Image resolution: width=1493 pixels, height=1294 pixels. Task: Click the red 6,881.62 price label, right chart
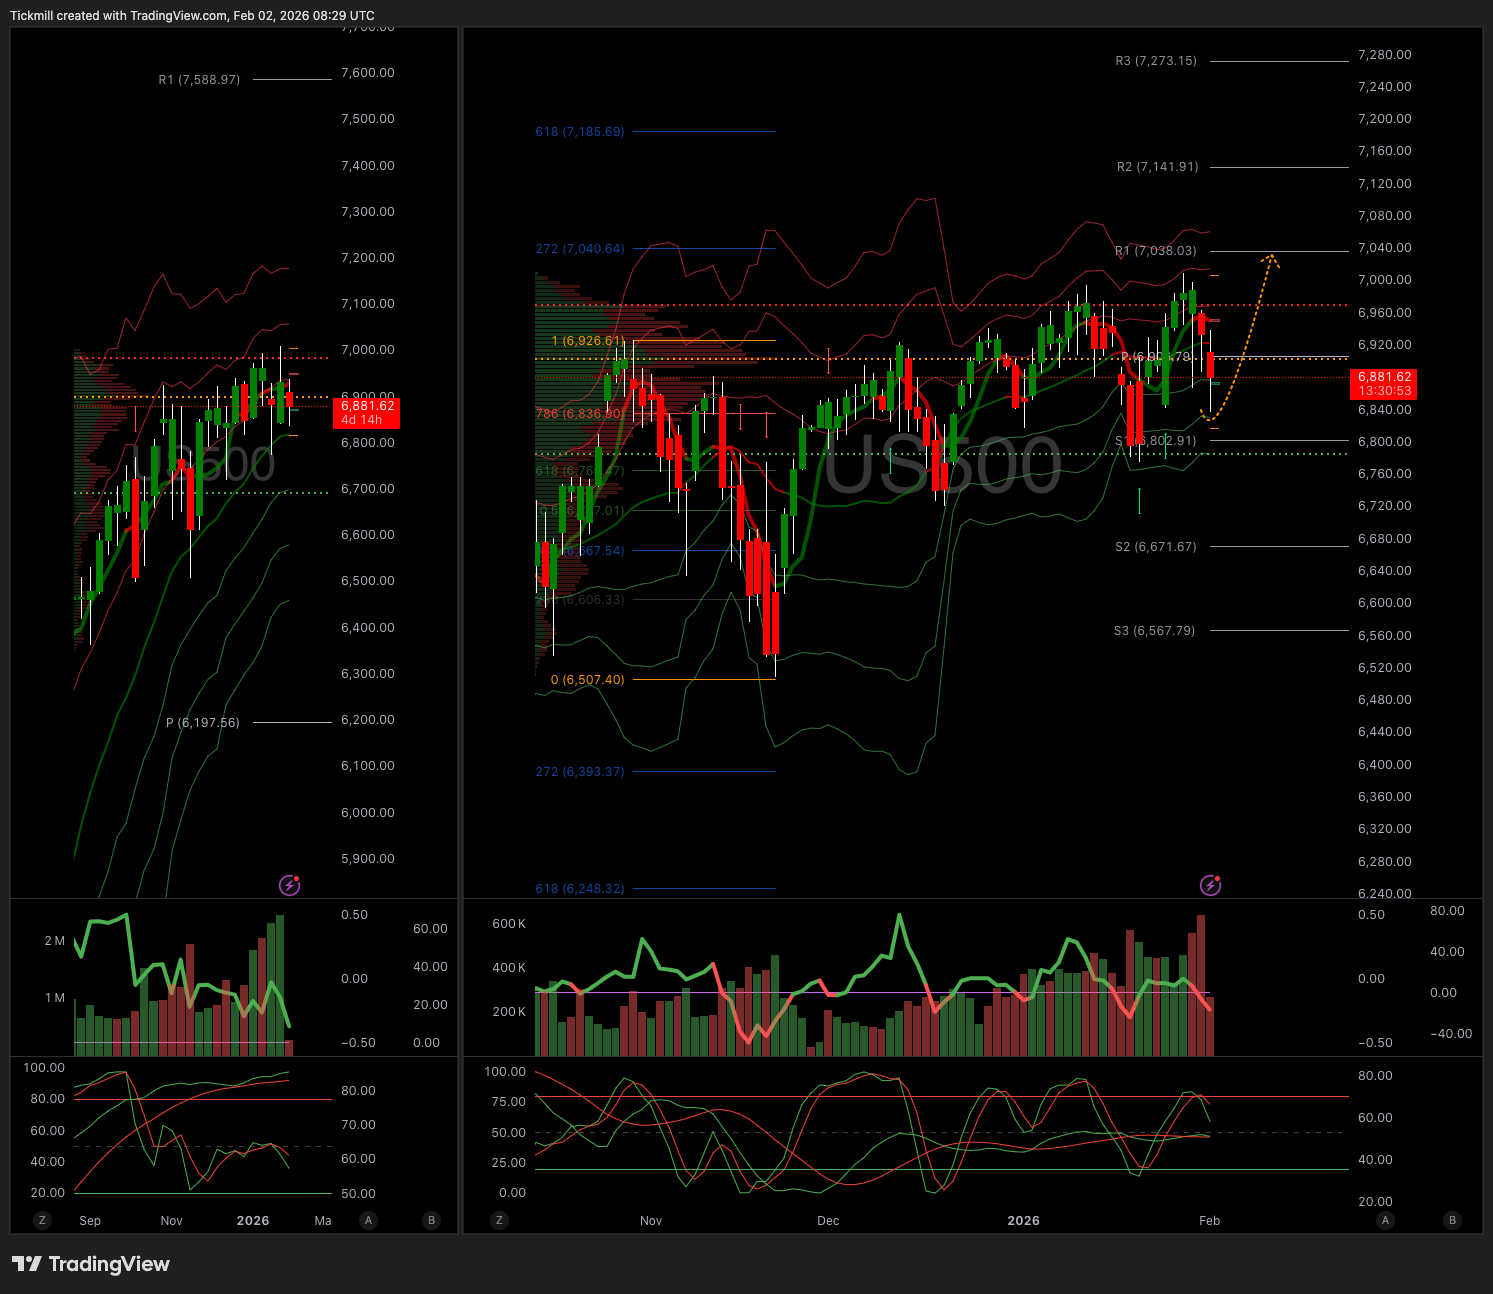click(x=1384, y=383)
